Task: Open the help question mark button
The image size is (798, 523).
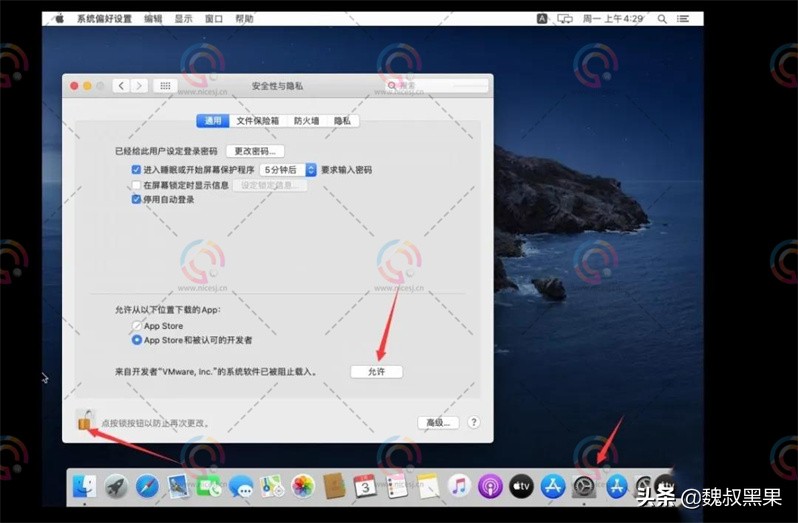Action: point(474,422)
